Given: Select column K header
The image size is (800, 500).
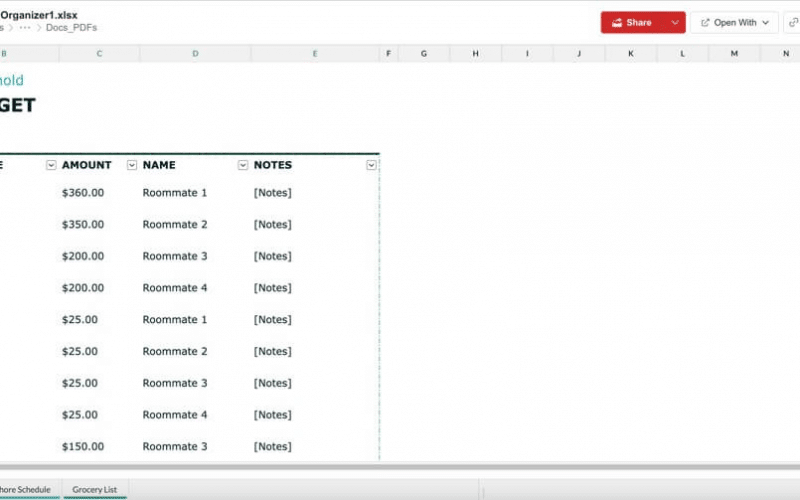Looking at the screenshot, I should tap(631, 54).
